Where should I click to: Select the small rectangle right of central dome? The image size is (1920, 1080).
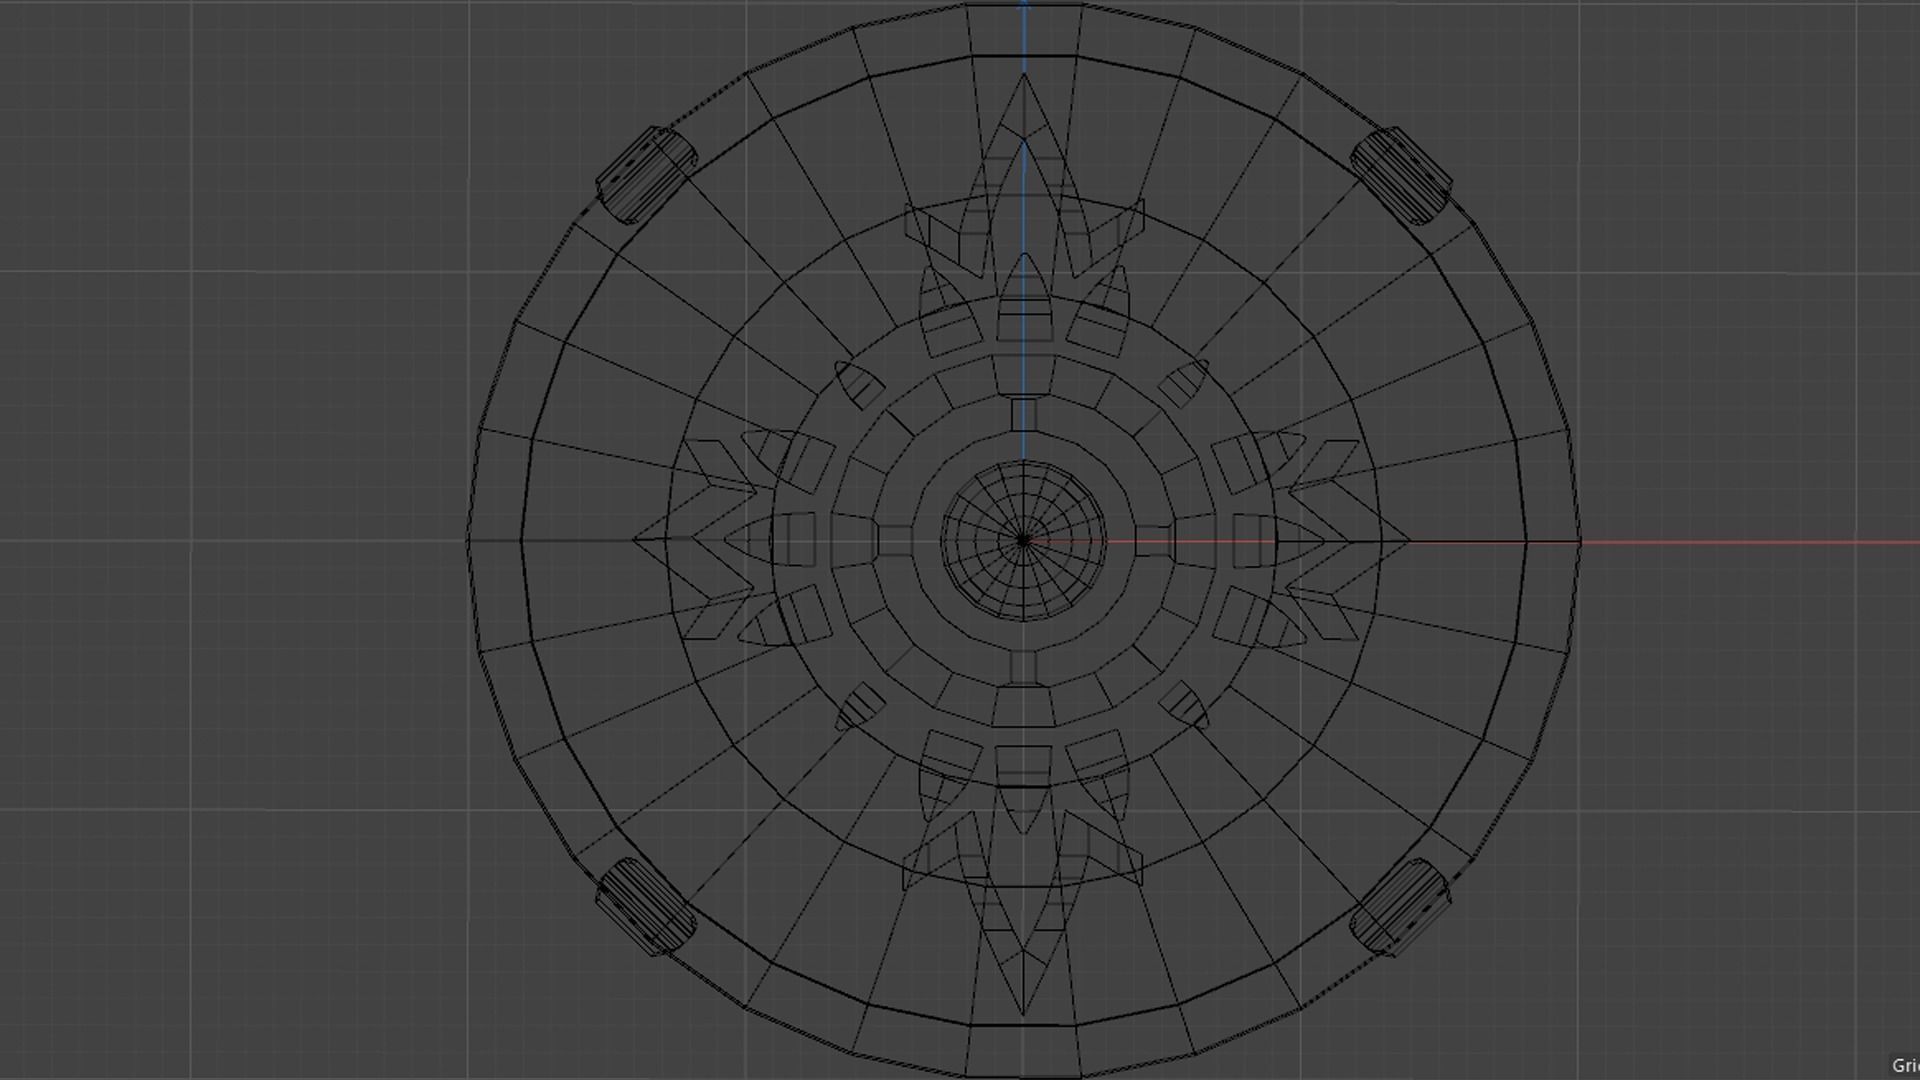1152,541
